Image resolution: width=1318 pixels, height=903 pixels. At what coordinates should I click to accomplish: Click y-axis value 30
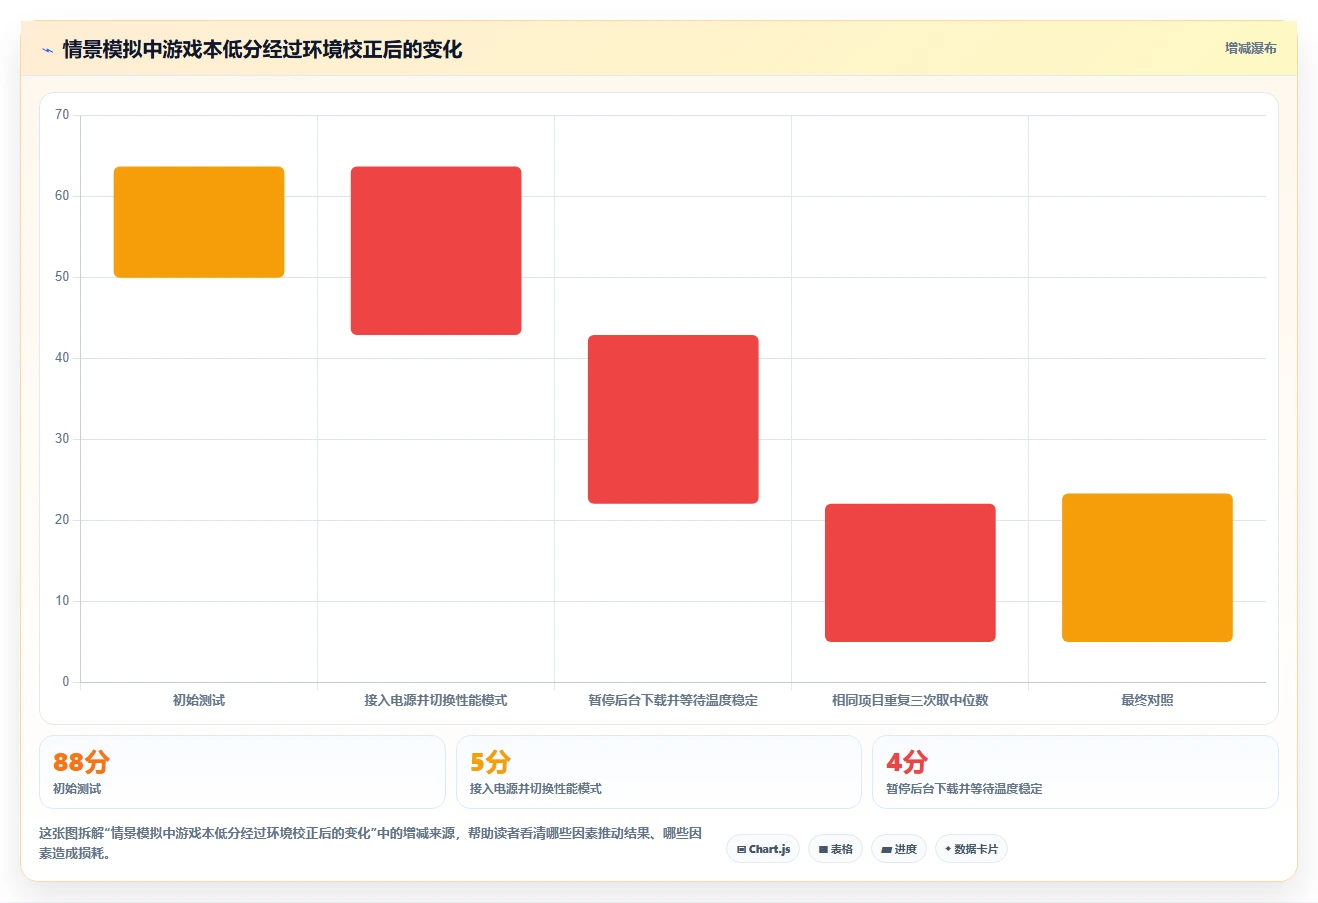click(62, 439)
